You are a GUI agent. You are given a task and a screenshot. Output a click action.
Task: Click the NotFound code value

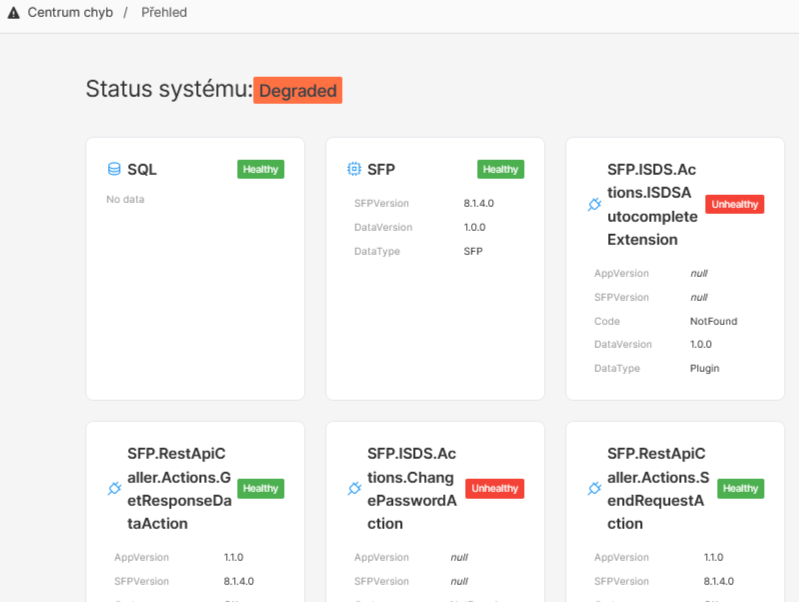[x=713, y=321]
